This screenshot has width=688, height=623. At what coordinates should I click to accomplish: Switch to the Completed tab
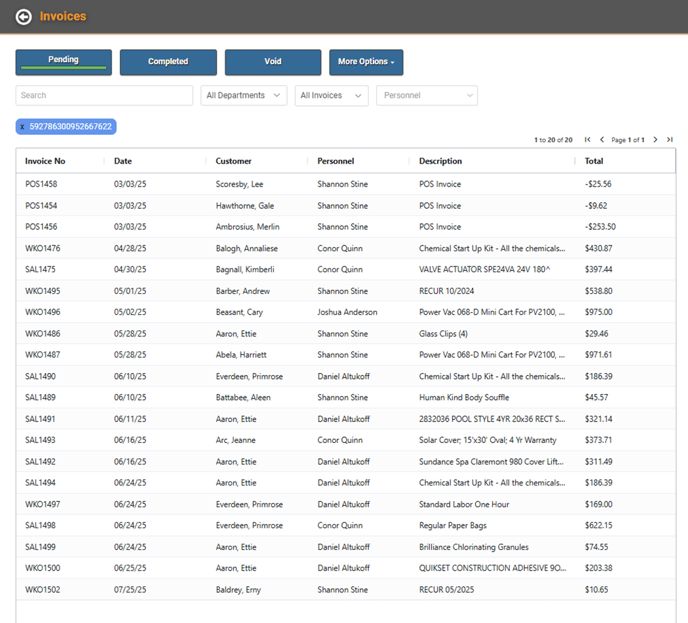[168, 62]
